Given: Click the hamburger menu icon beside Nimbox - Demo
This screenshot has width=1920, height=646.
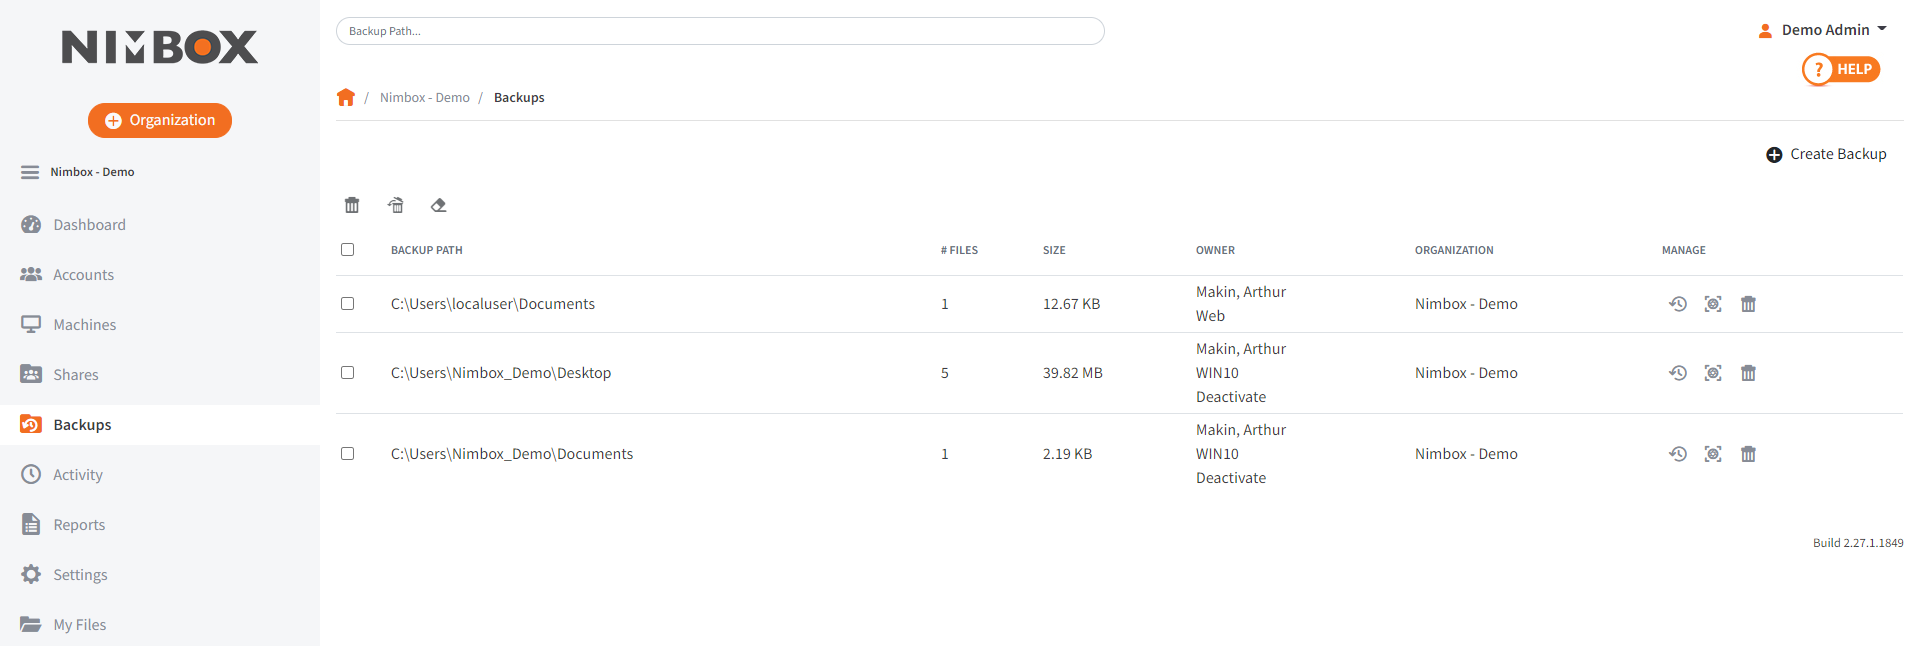Looking at the screenshot, I should tap(30, 172).
